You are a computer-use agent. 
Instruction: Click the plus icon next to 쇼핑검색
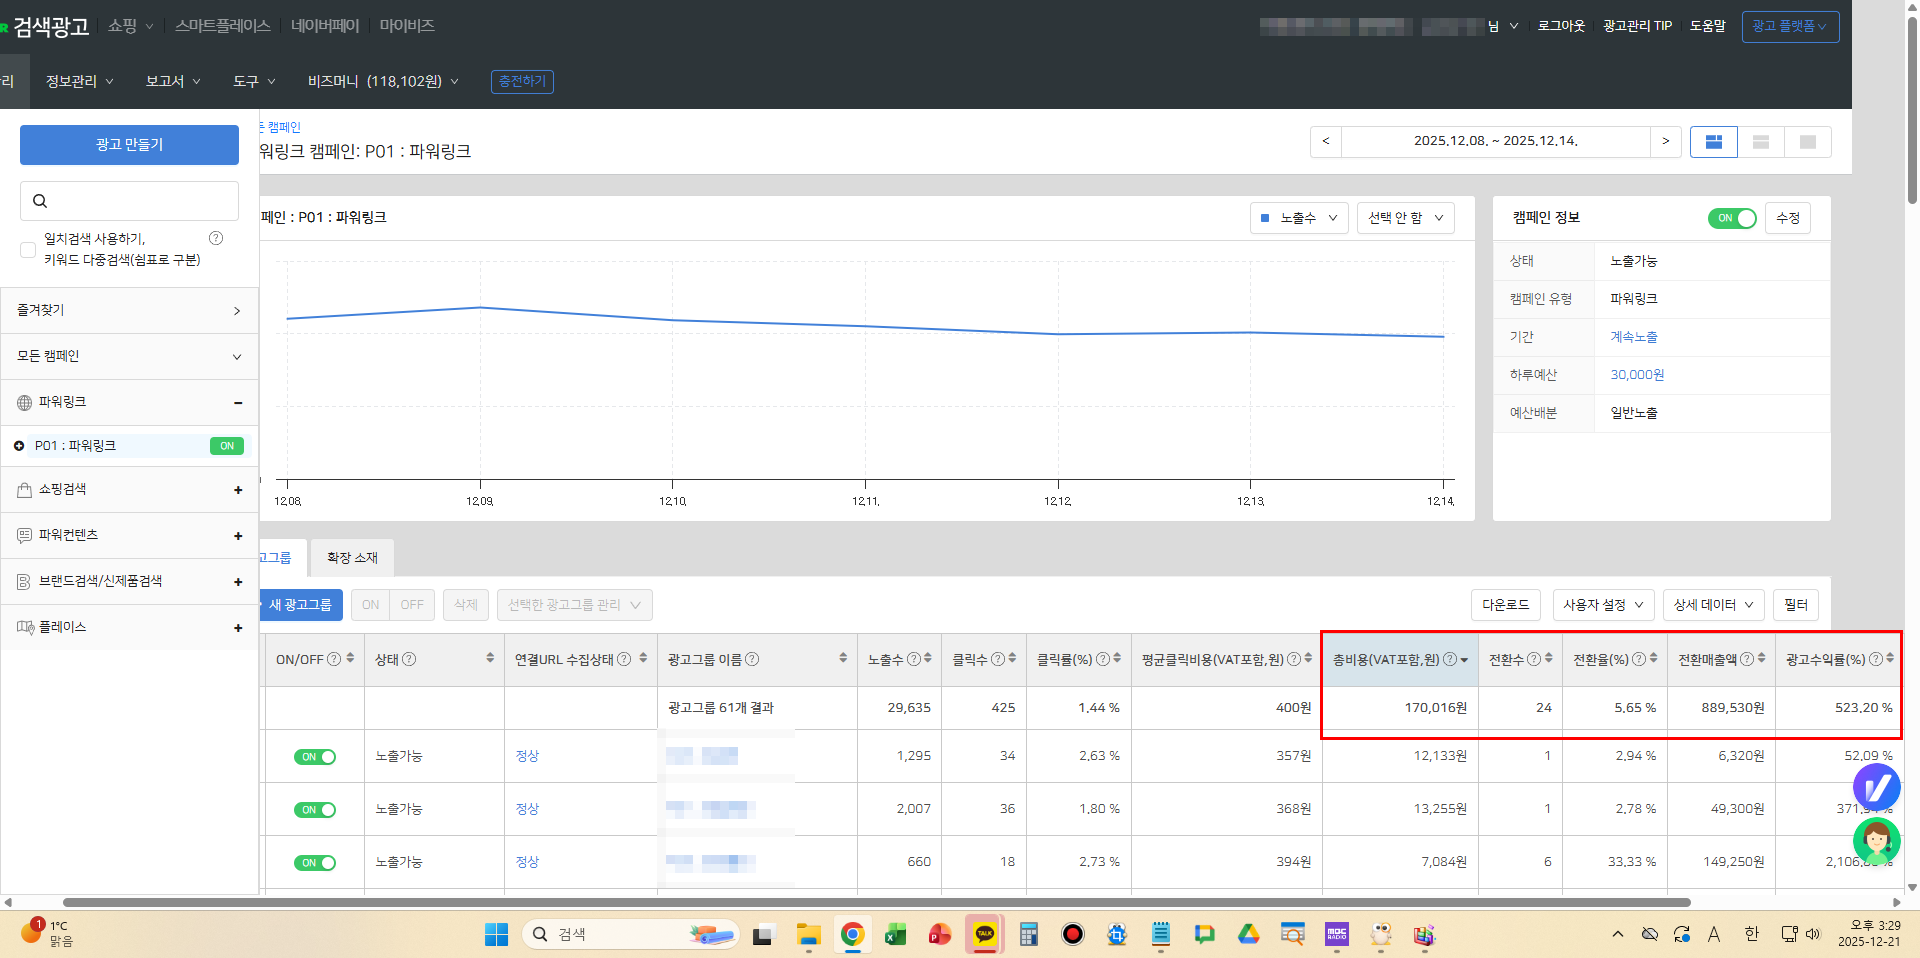click(238, 490)
